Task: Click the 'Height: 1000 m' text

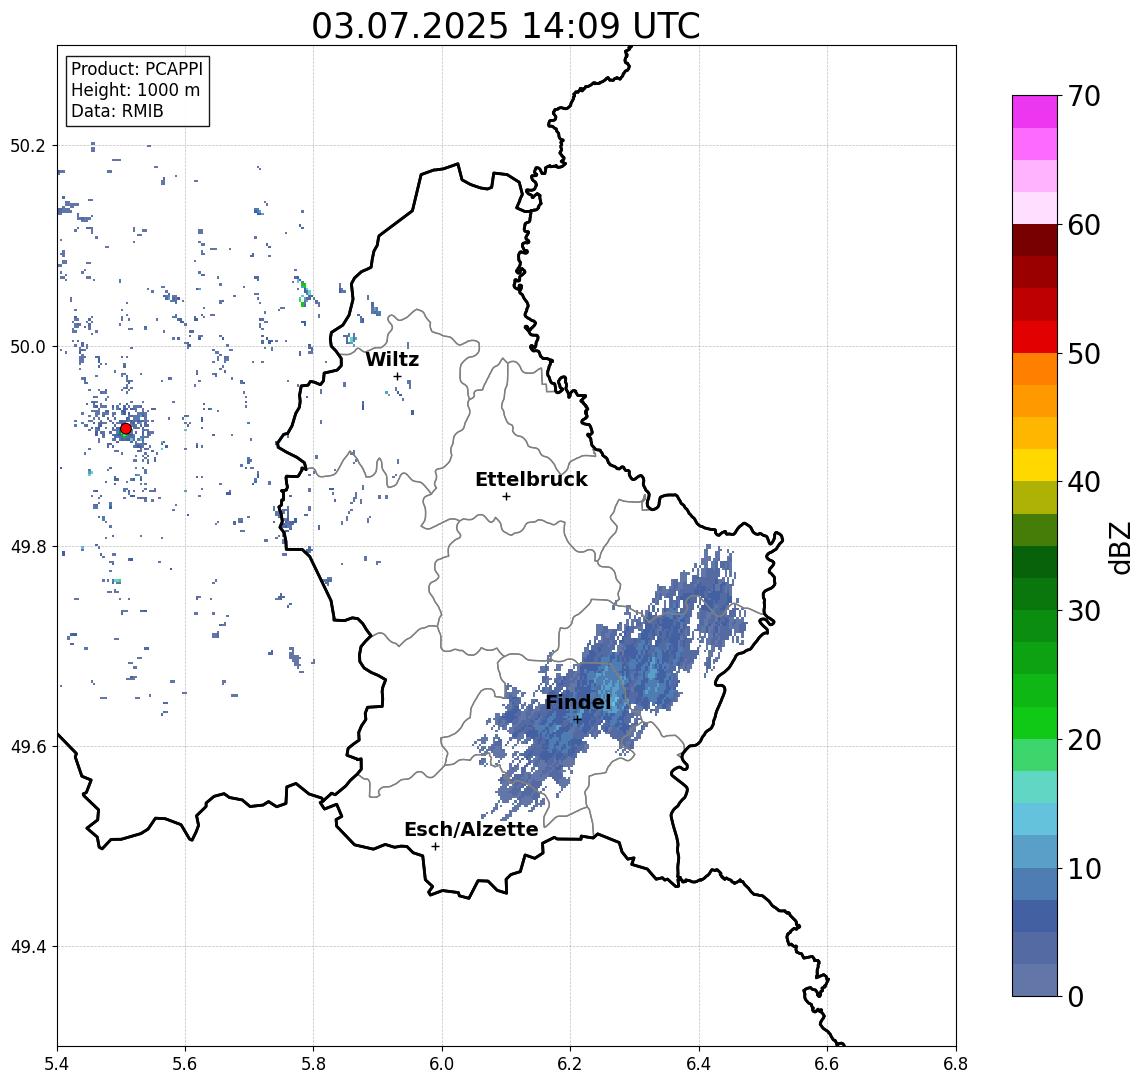Action: tap(135, 91)
